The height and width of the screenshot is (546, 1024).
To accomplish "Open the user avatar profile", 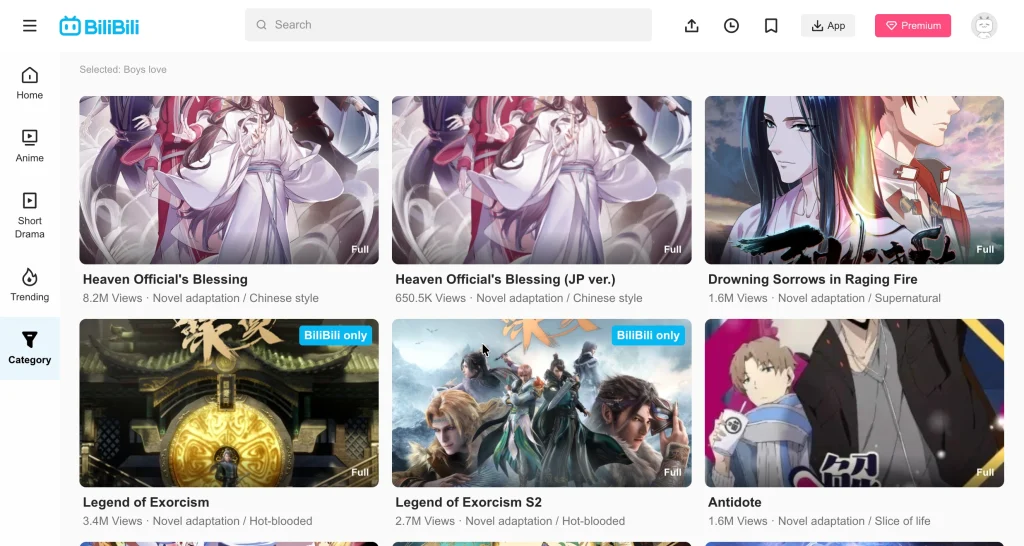I will pos(984,25).
